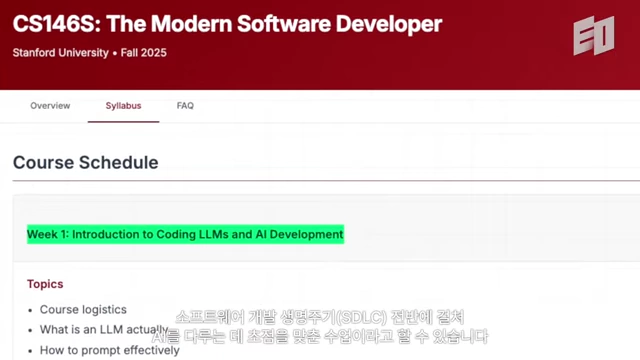Viewport: 640px width, 360px height.
Task: Click the CS146S course title heading
Action: point(227,24)
